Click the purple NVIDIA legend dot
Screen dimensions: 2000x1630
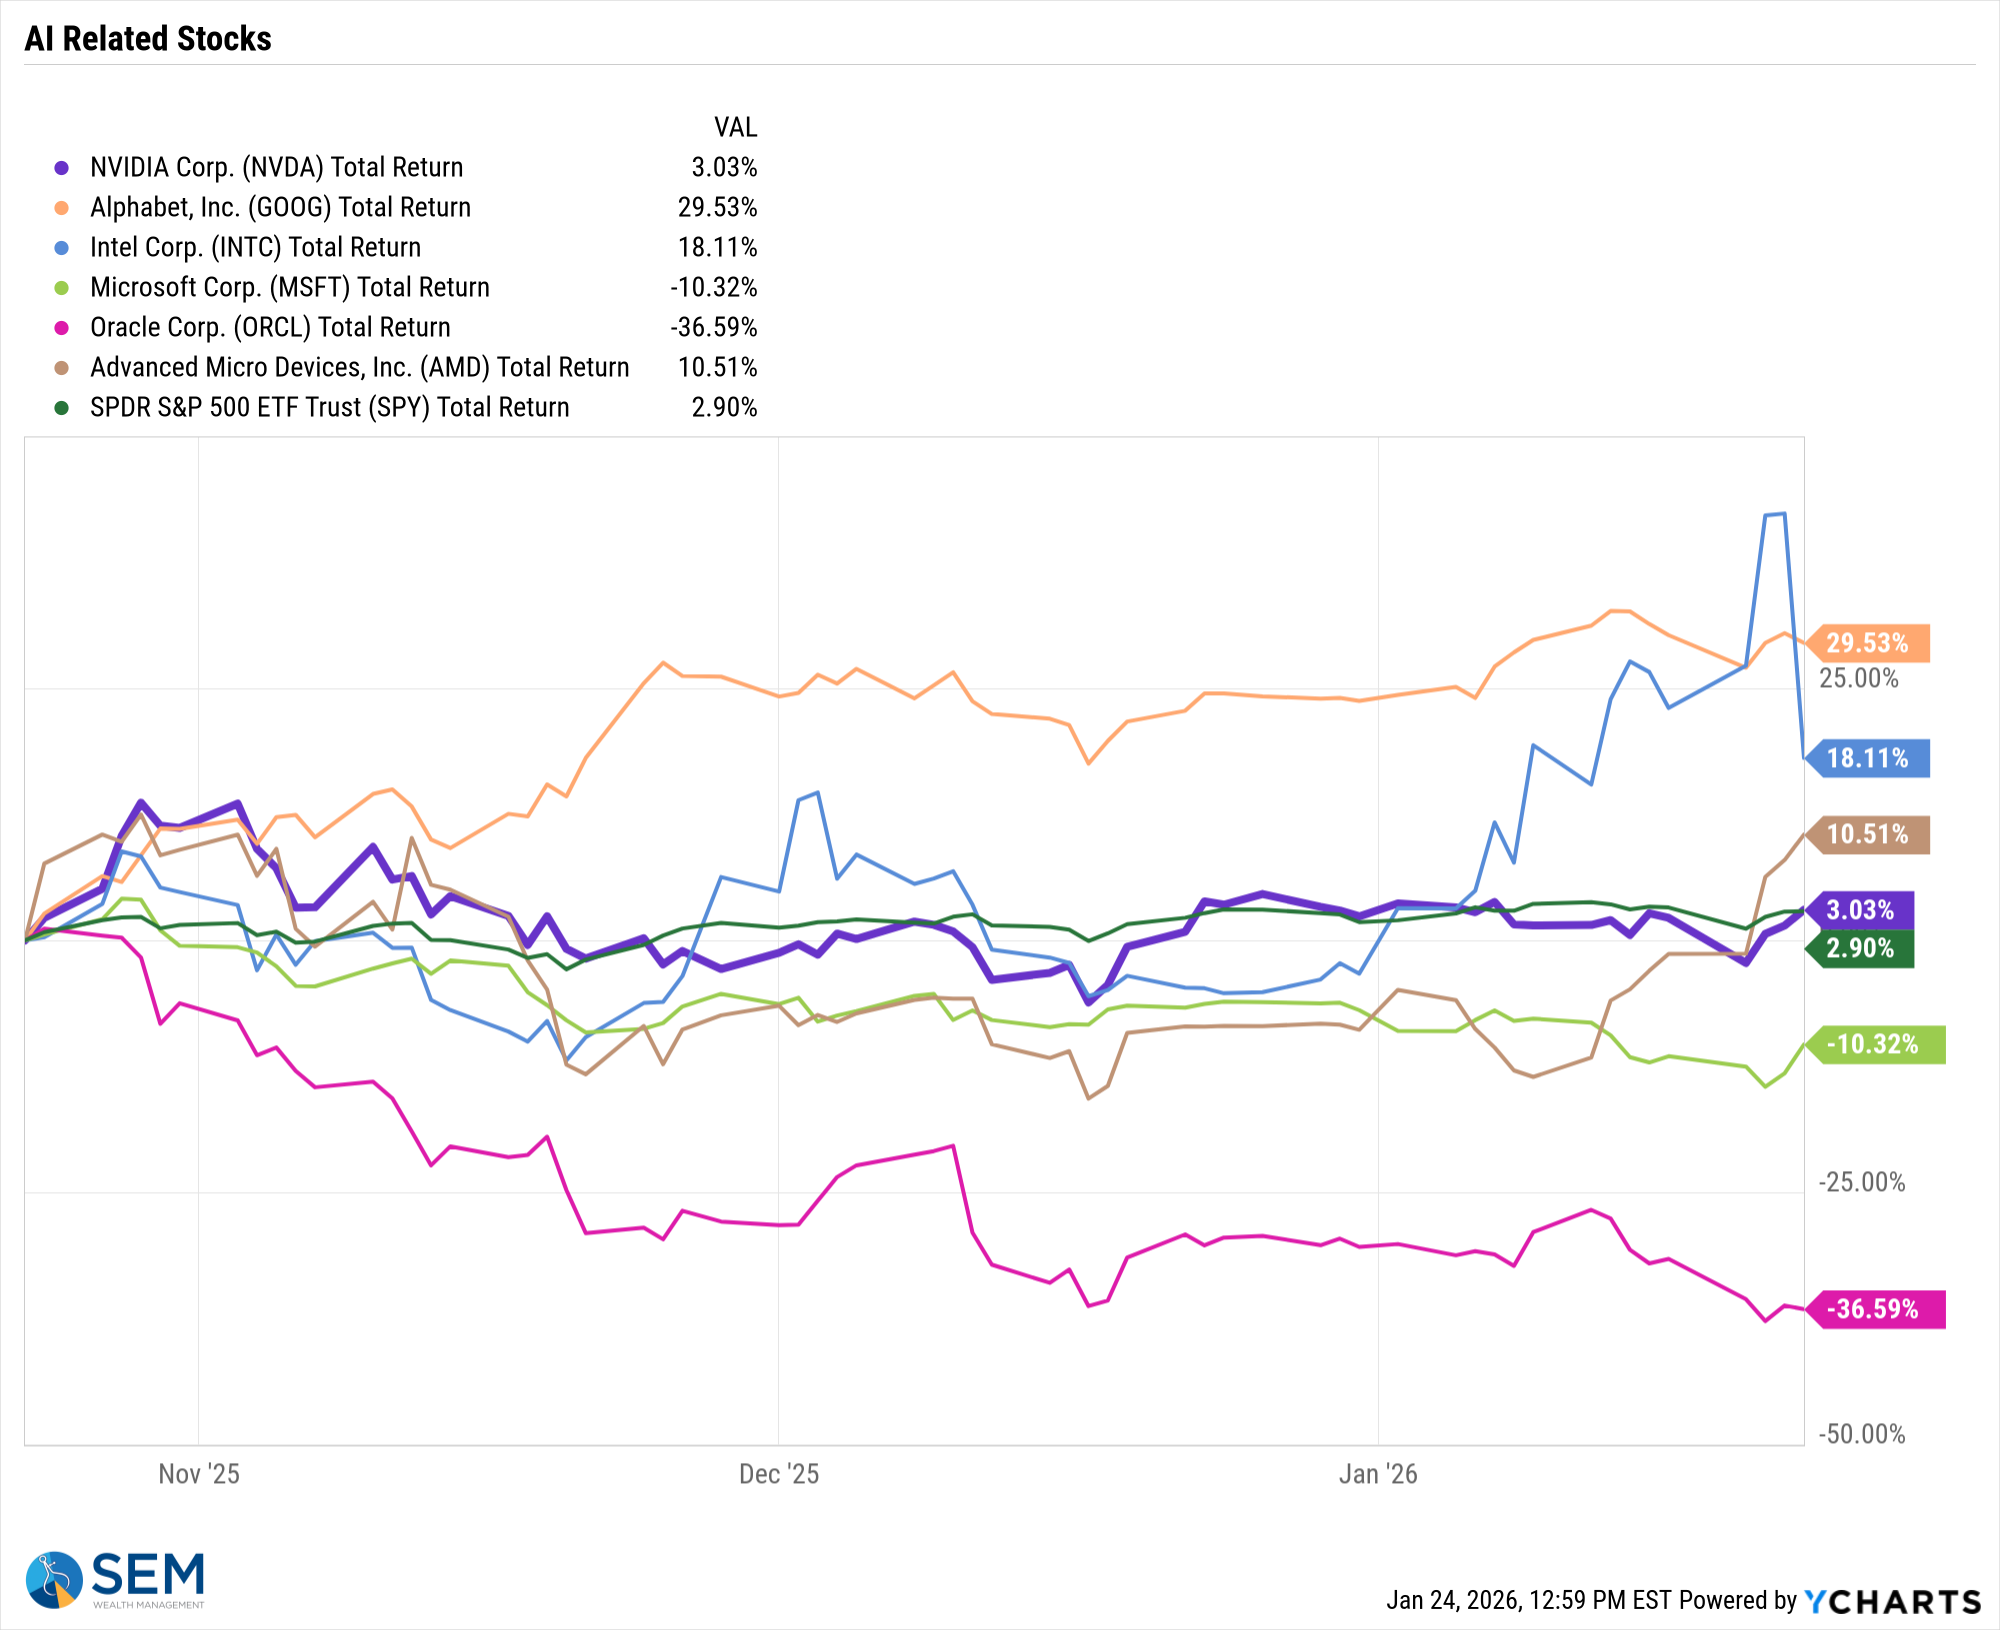[x=62, y=168]
